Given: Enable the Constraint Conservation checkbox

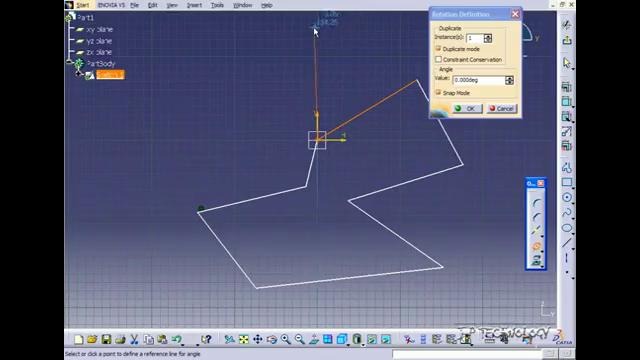Looking at the screenshot, I should [438, 60].
